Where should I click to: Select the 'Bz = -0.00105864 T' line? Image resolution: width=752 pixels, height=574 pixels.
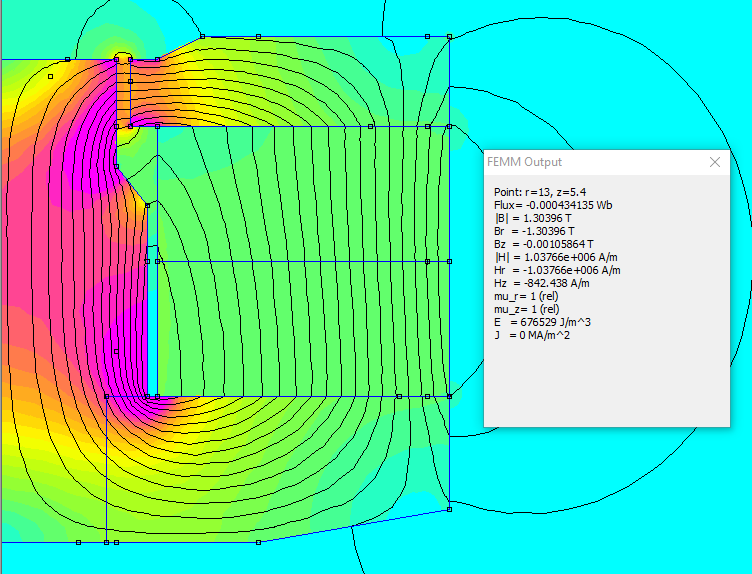click(x=544, y=244)
